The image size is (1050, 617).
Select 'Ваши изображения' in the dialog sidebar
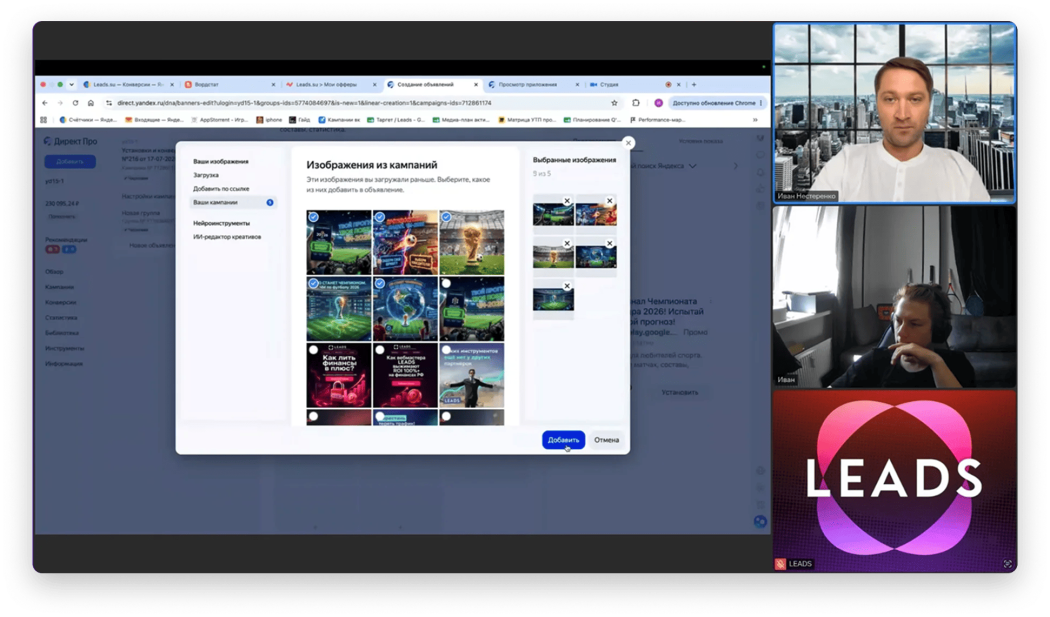point(221,161)
